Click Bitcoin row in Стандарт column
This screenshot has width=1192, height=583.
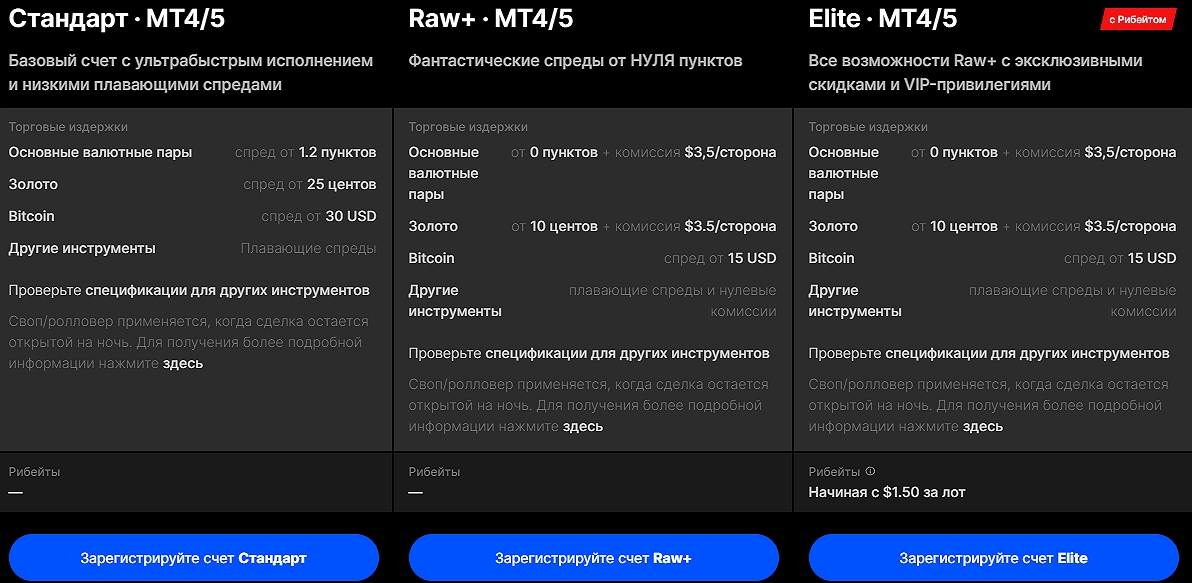point(192,217)
